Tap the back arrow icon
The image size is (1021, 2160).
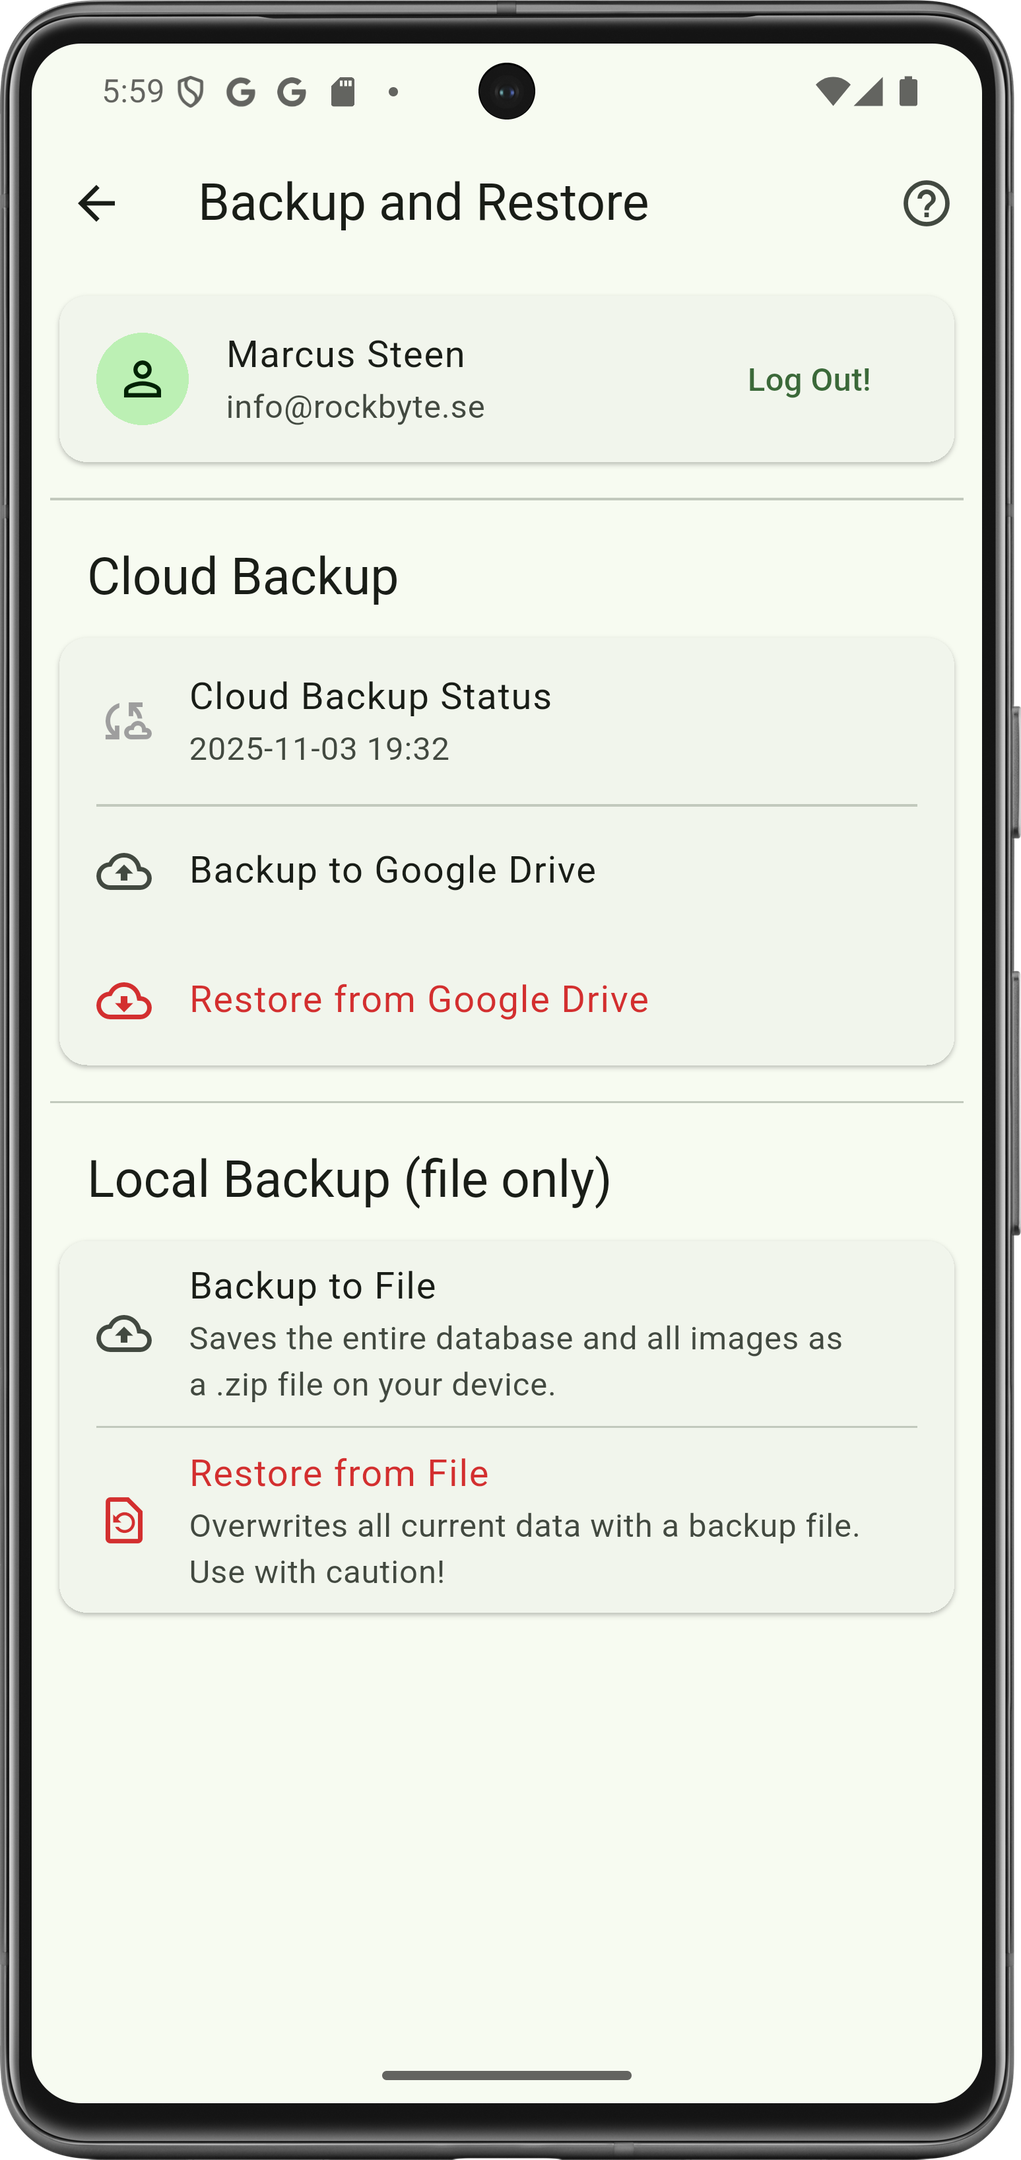[x=97, y=204]
